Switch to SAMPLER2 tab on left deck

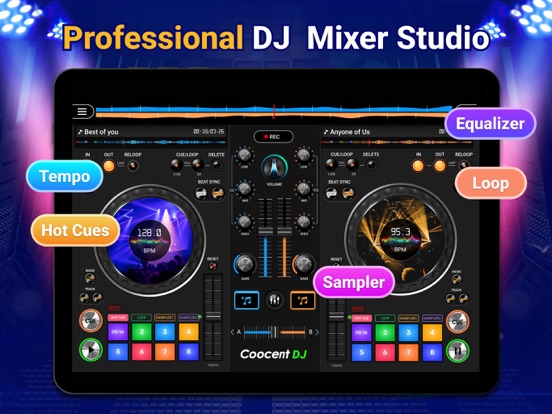point(188,318)
